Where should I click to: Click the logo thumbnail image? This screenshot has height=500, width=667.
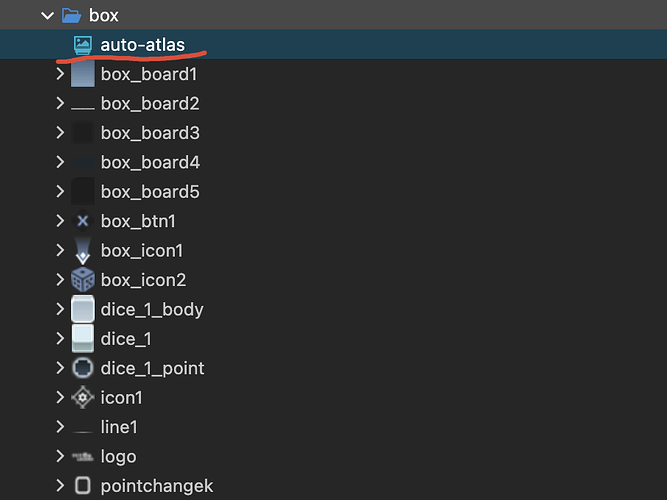coord(83,457)
